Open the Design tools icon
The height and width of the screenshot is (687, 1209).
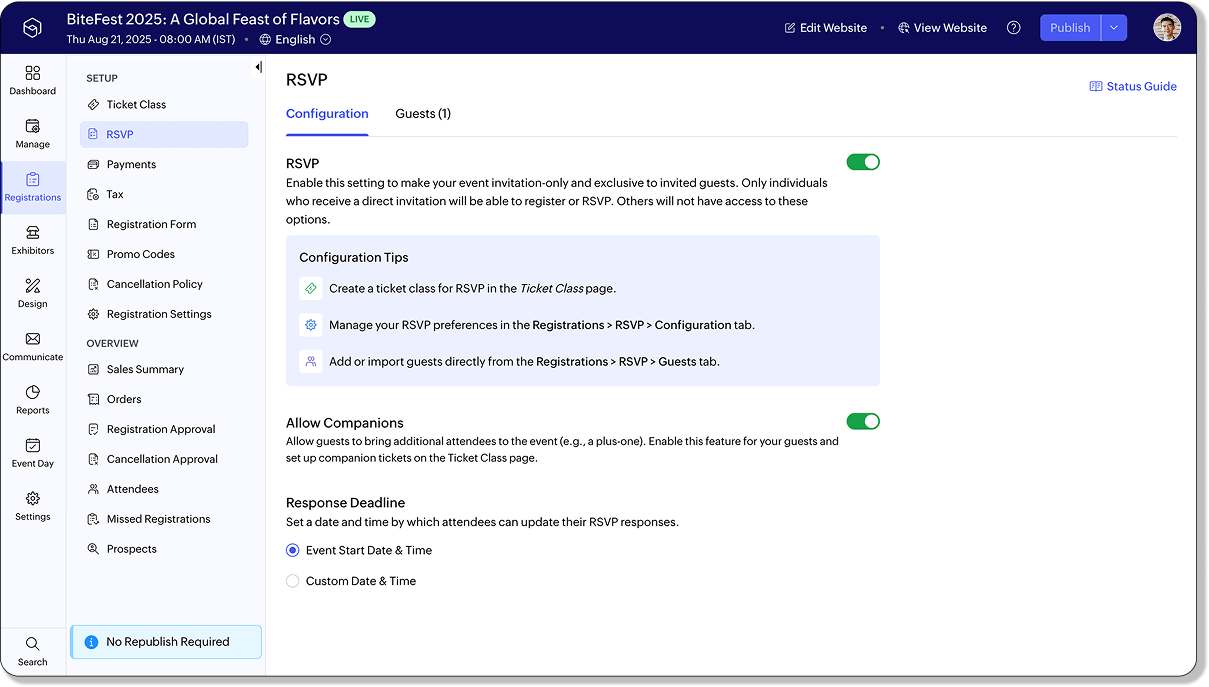coord(32,287)
